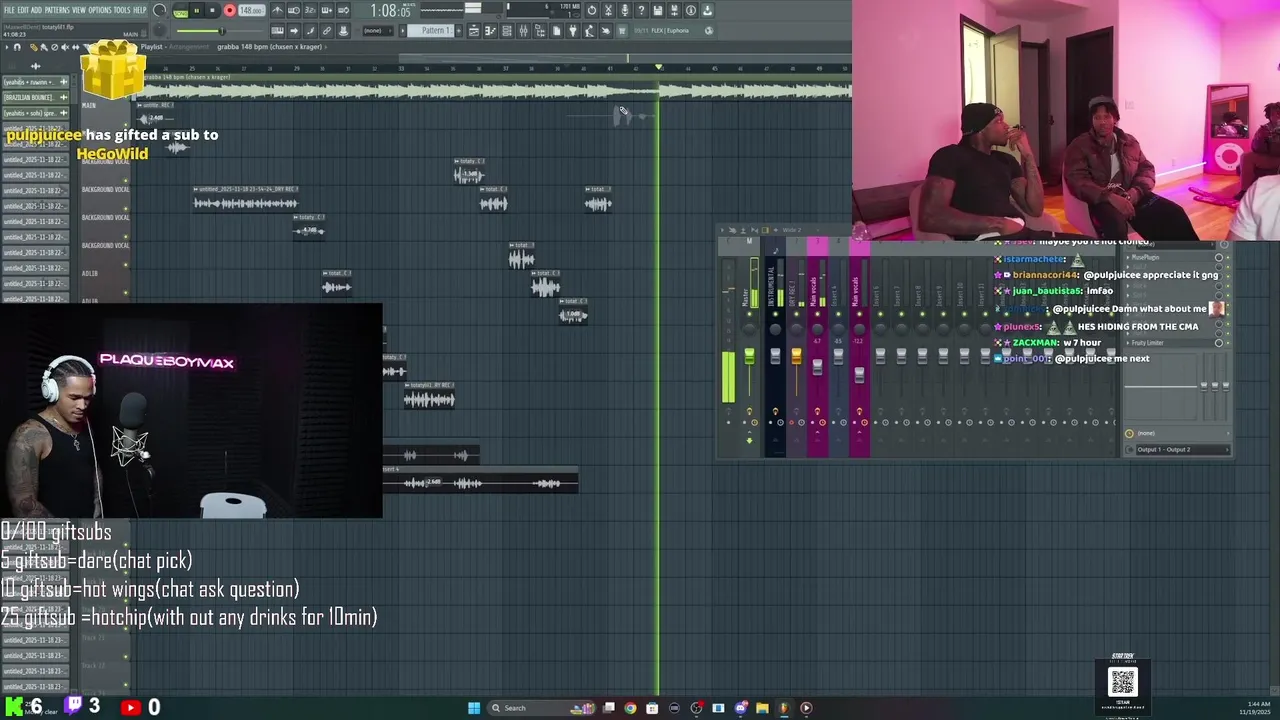The height and width of the screenshot is (720, 1280).
Task: Click the one-click audio recording microphone
Action: pos(625,10)
